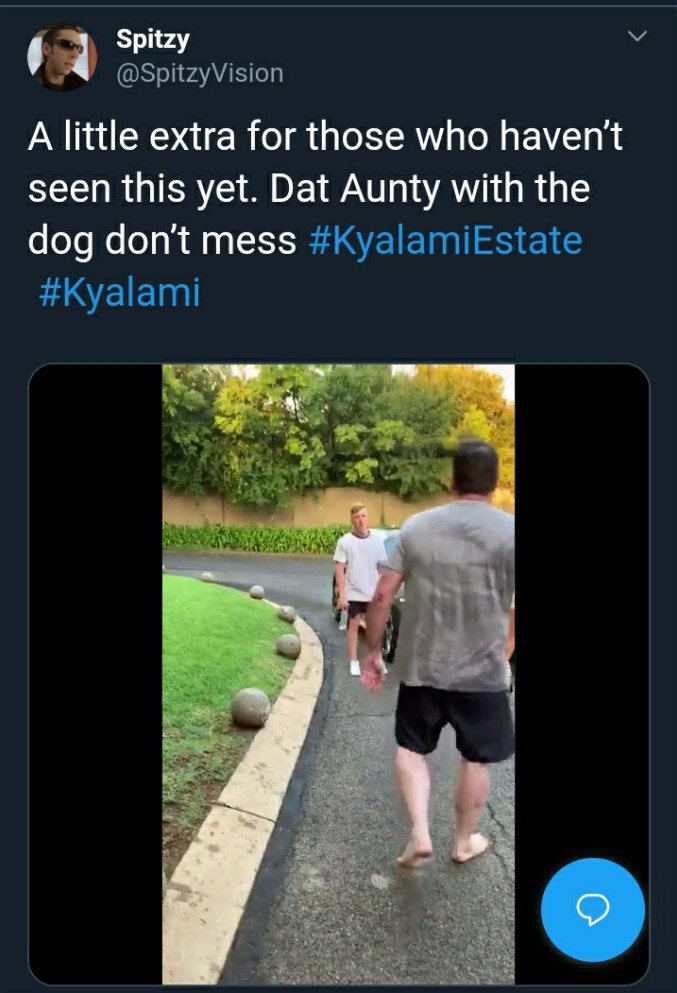This screenshot has height=993, width=677.
Task: Tap the tweet text body
Action: (x=325, y=214)
